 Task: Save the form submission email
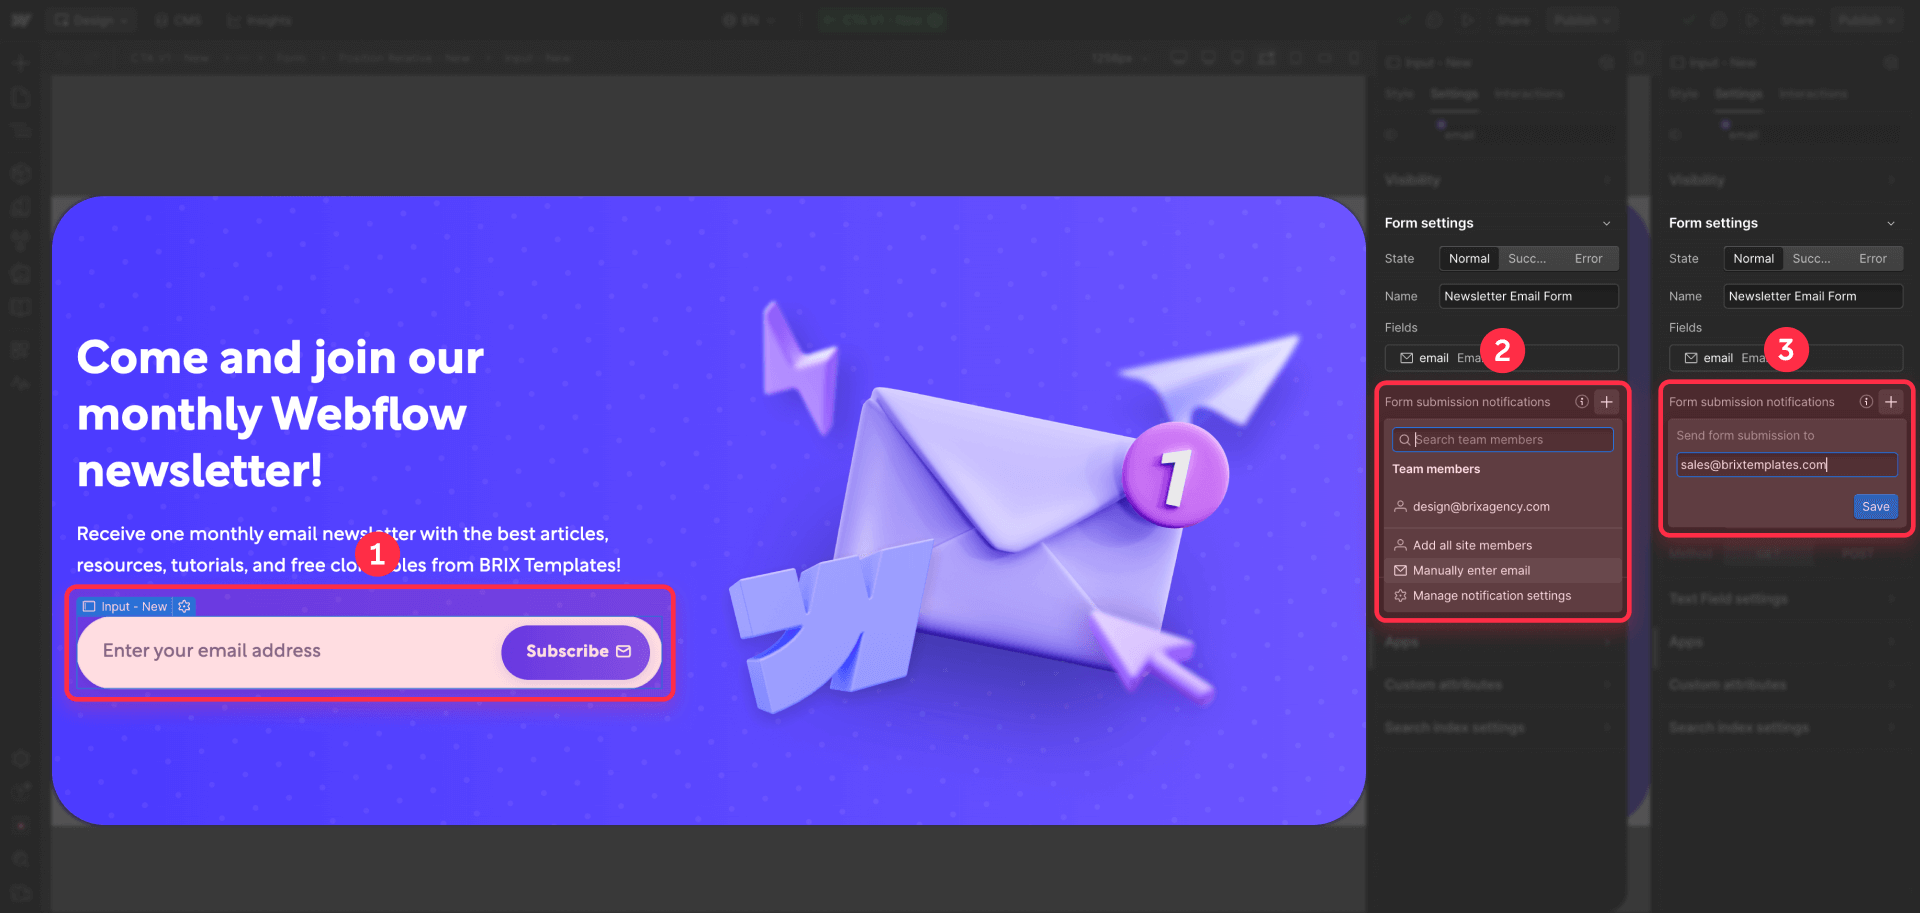[1875, 506]
